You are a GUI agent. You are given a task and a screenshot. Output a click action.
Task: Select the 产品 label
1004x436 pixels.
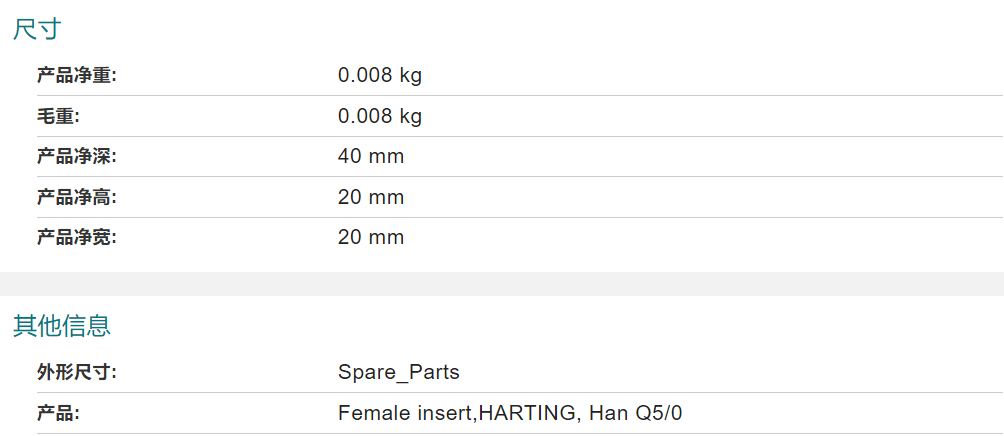pyautogui.click(x=58, y=414)
